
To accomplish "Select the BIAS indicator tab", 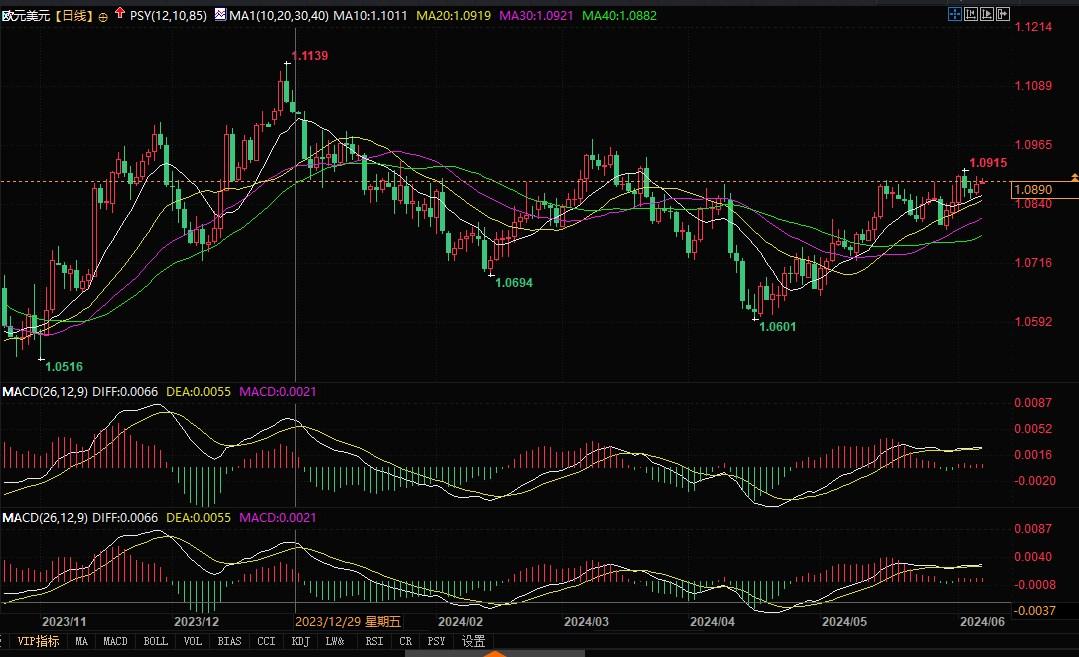I will (x=229, y=641).
